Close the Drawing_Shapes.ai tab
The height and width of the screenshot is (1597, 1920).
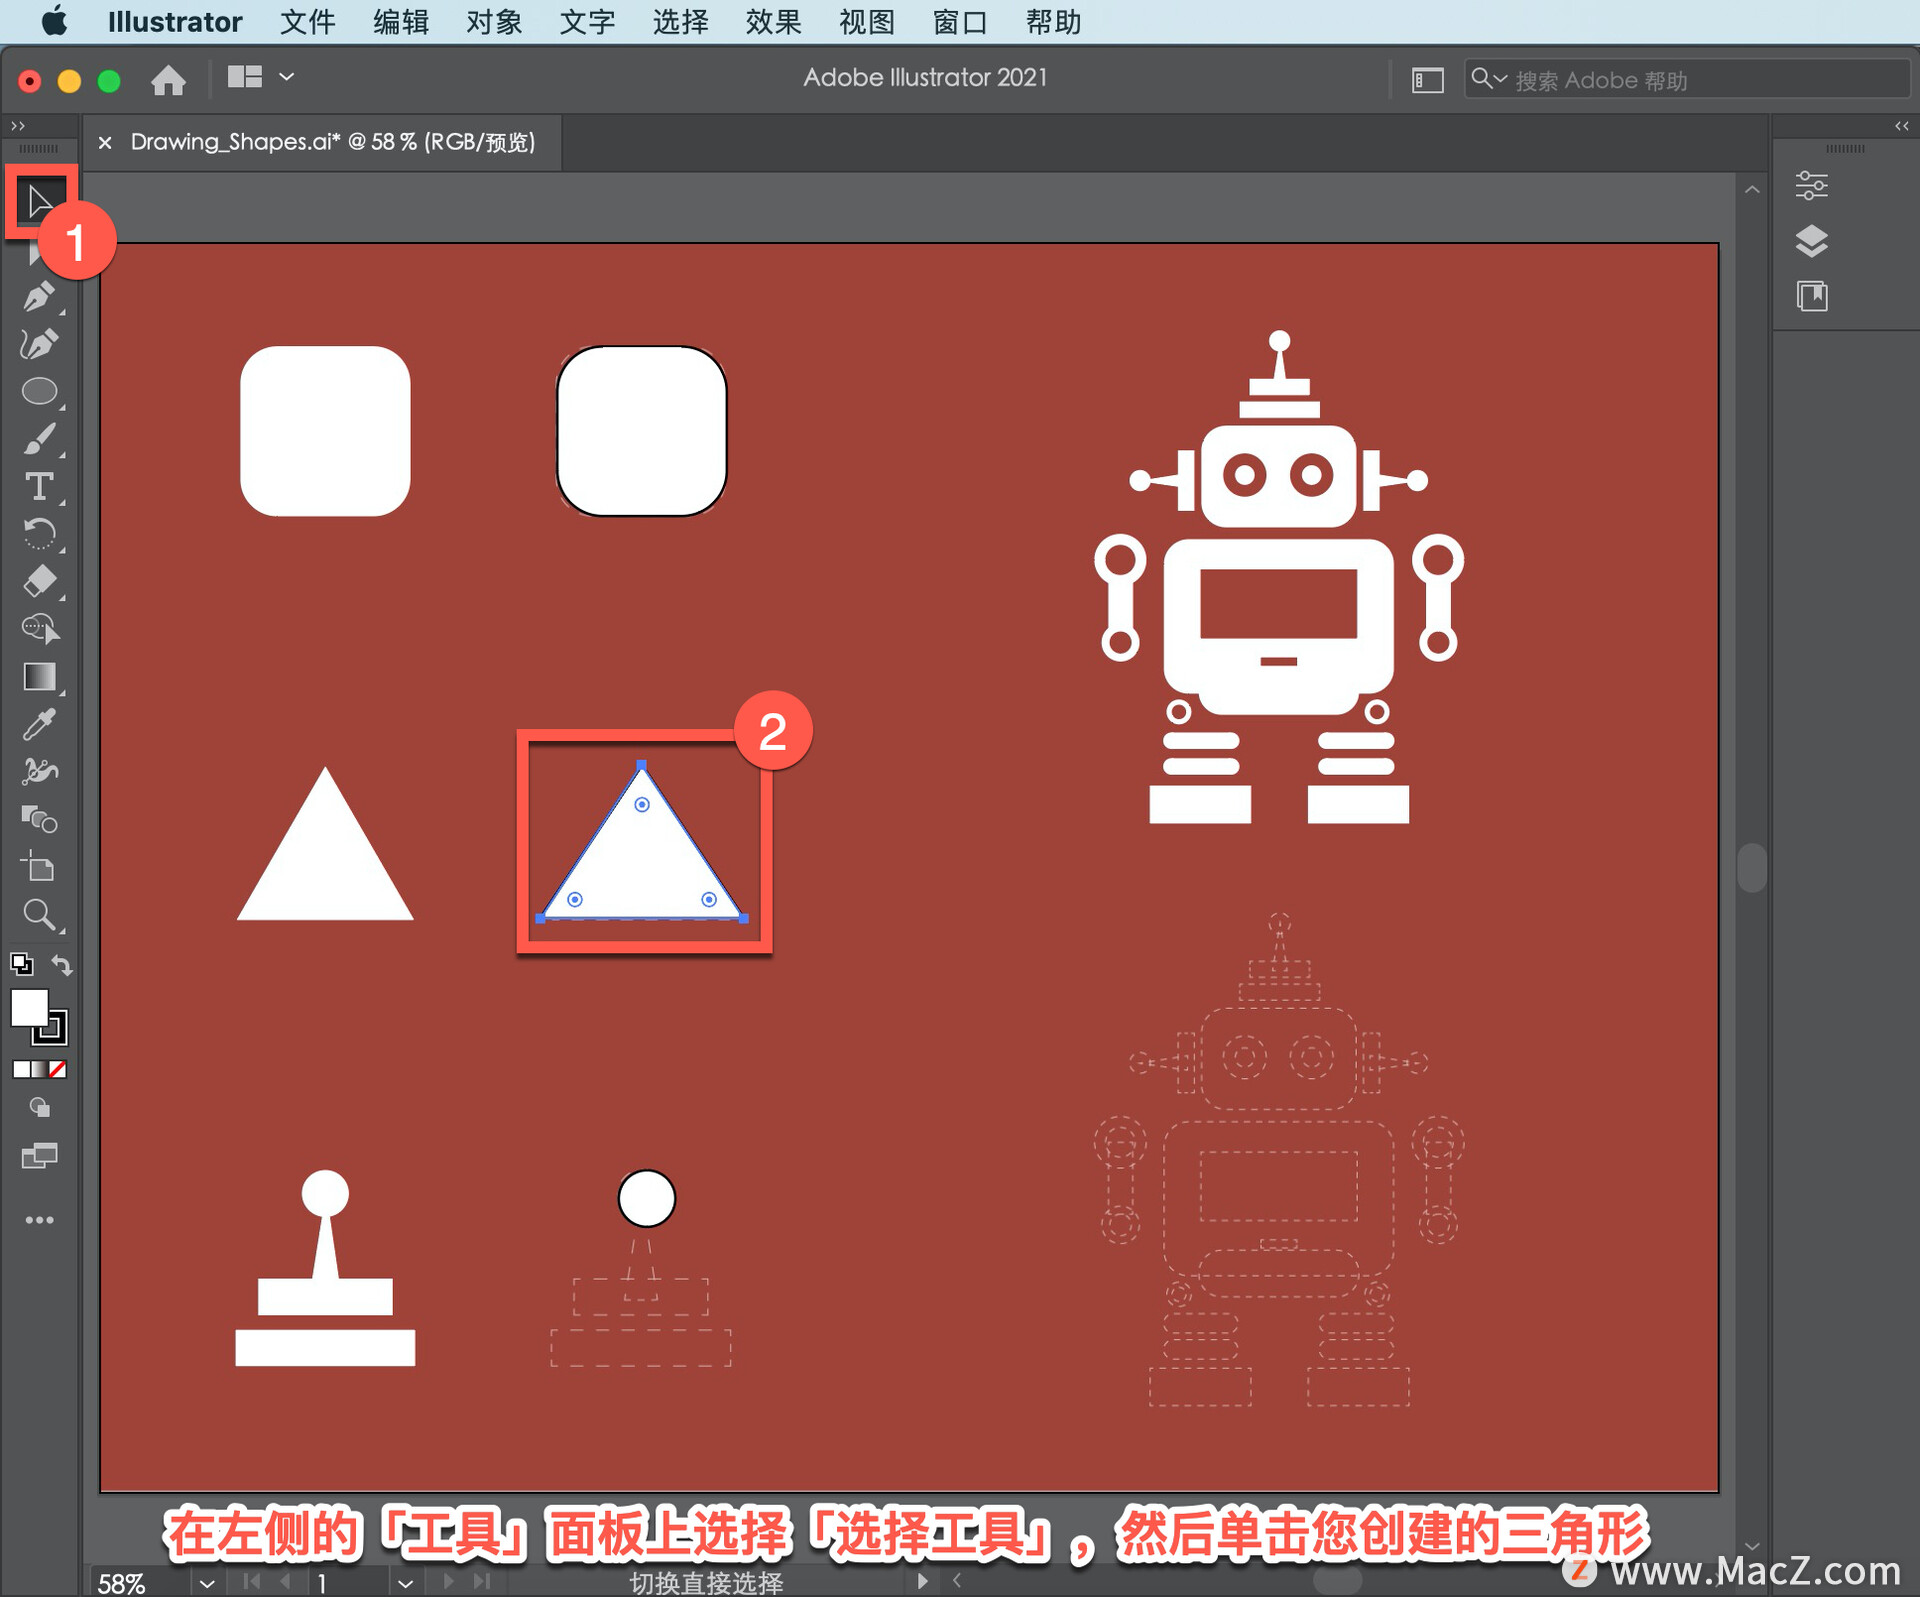pos(105,143)
